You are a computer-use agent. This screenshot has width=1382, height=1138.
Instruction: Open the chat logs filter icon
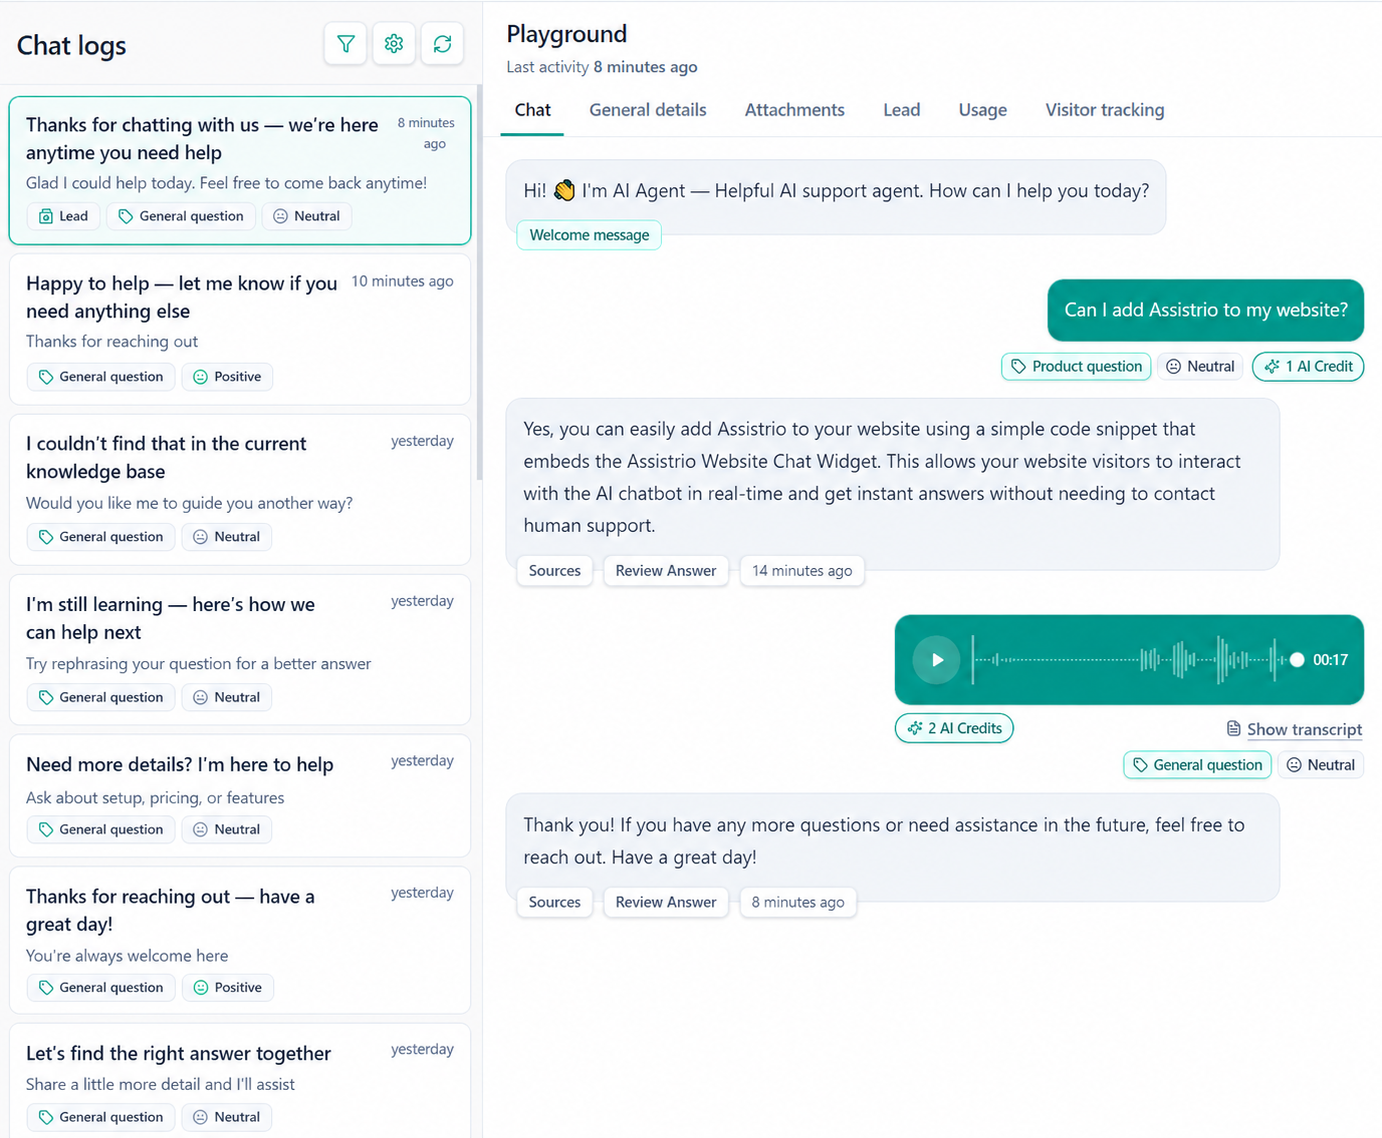(345, 44)
